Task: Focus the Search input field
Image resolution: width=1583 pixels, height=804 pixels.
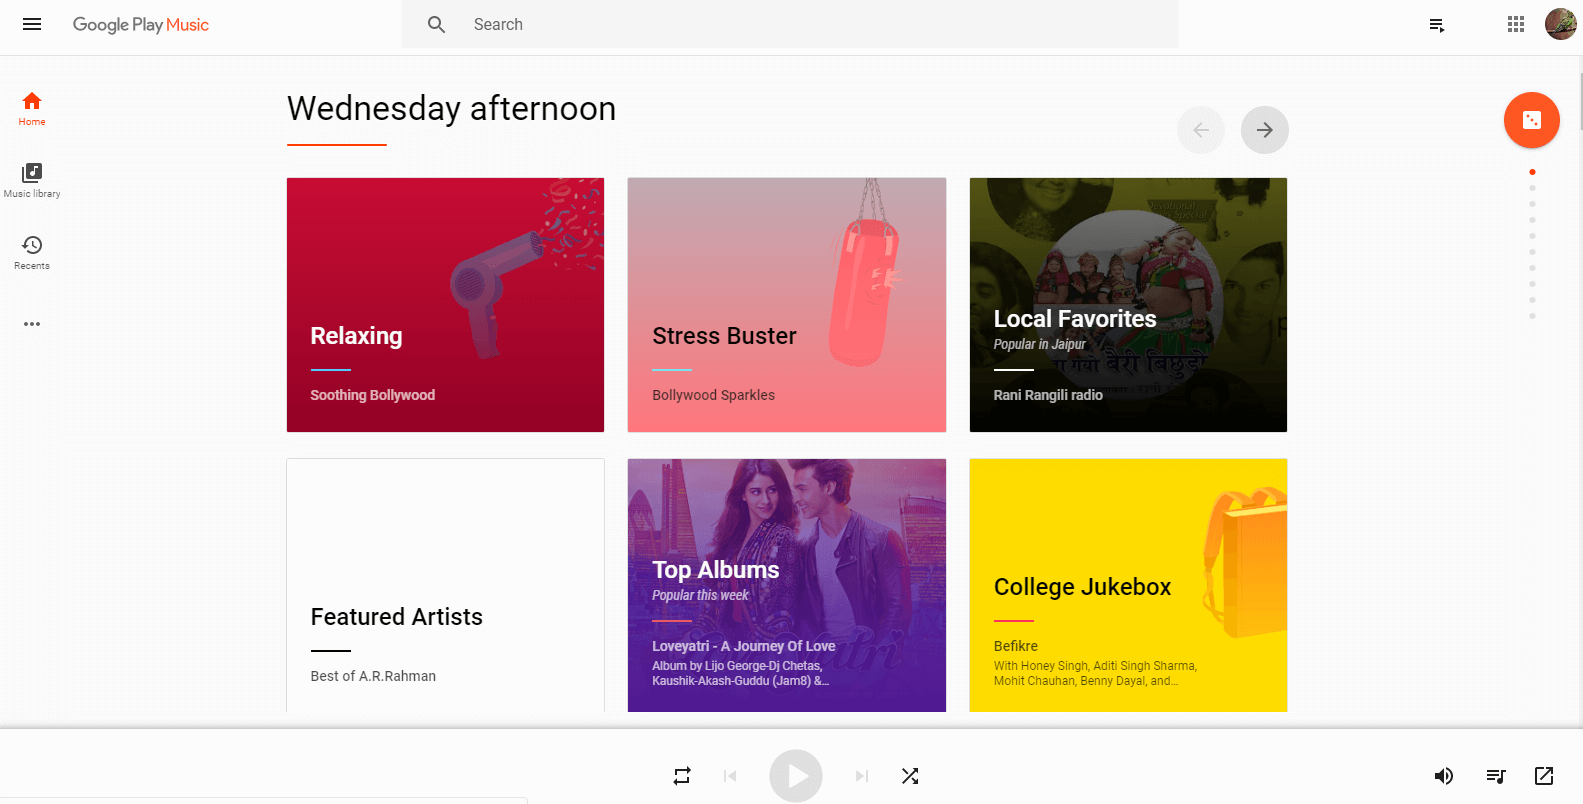Action: coord(790,24)
